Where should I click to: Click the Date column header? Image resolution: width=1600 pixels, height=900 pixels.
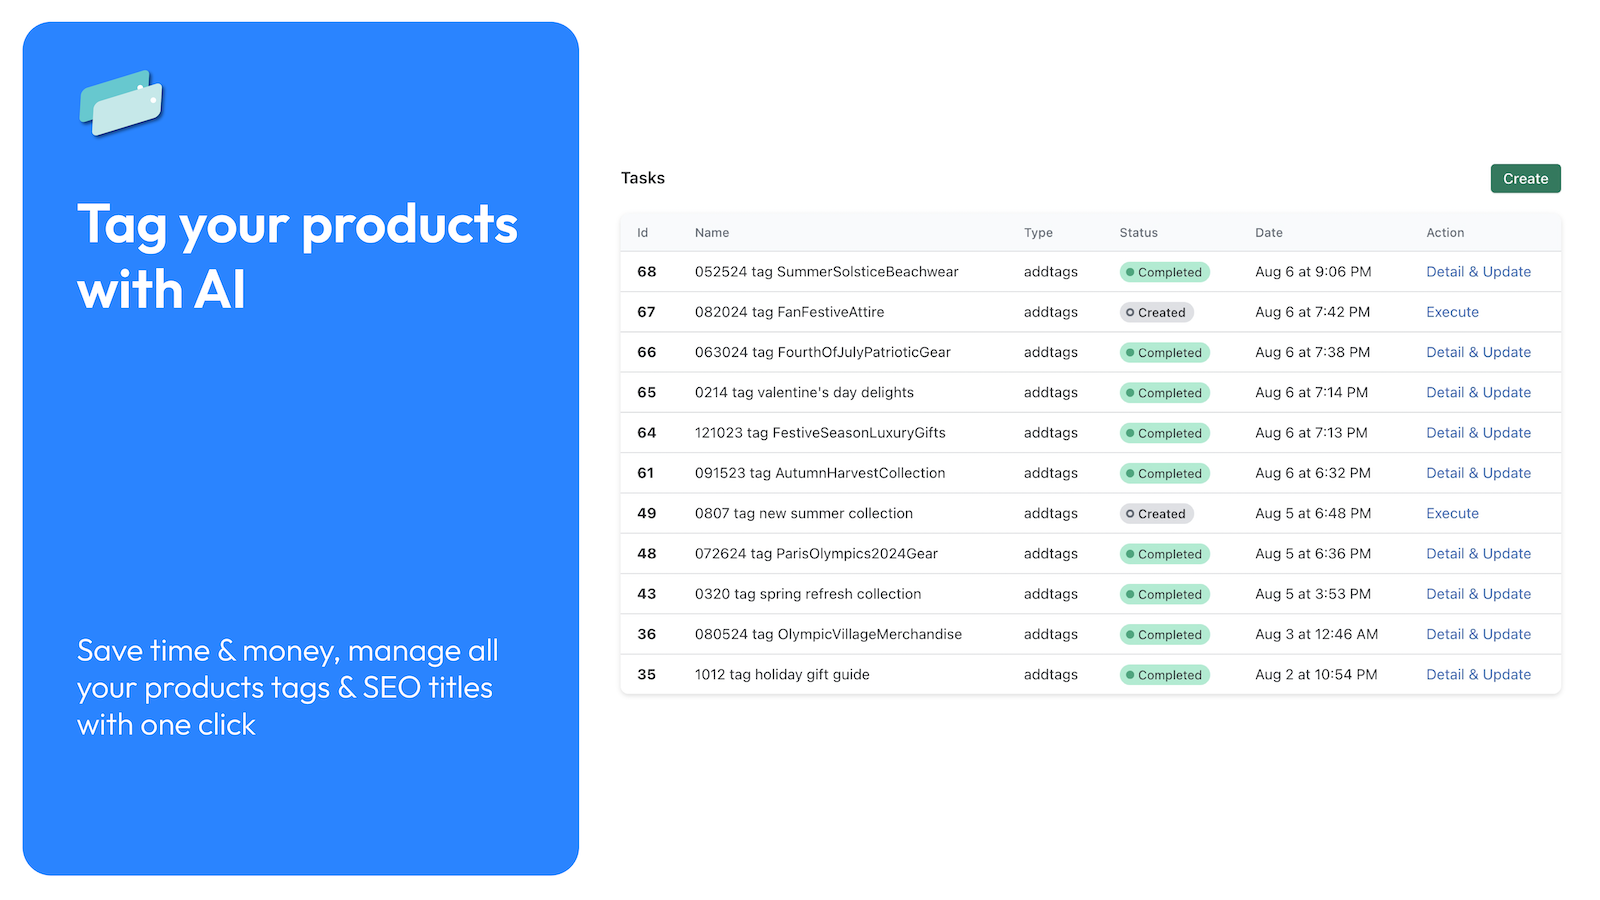pos(1268,232)
